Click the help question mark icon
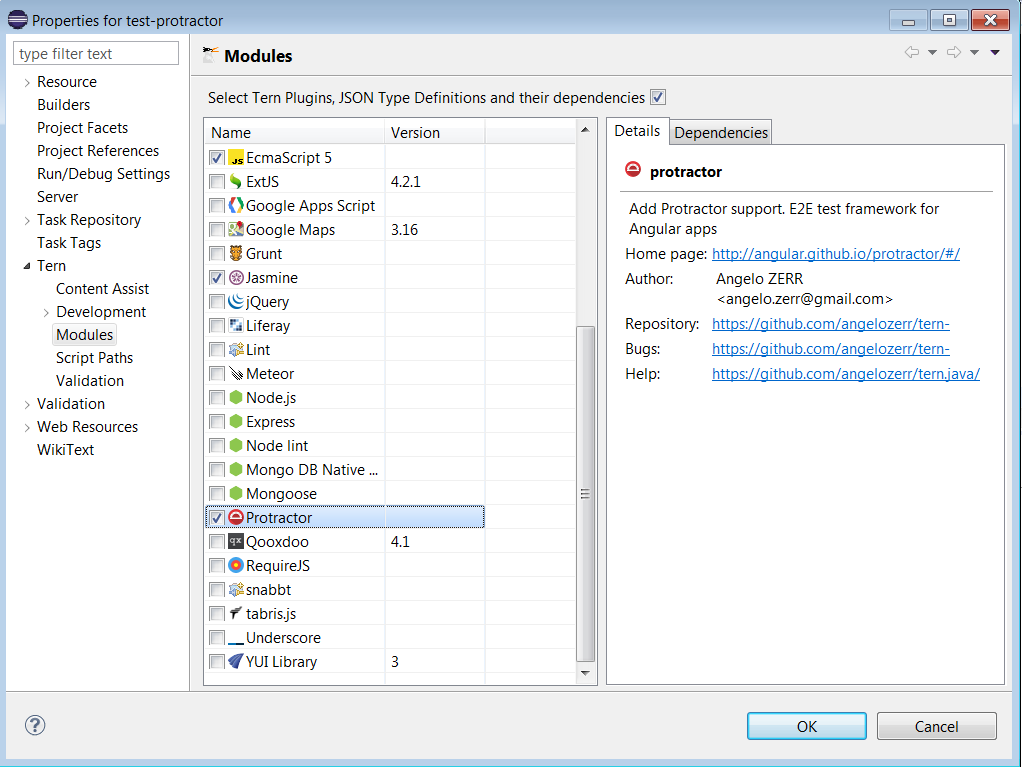Screen dimensions: 1022x767 coord(35,725)
